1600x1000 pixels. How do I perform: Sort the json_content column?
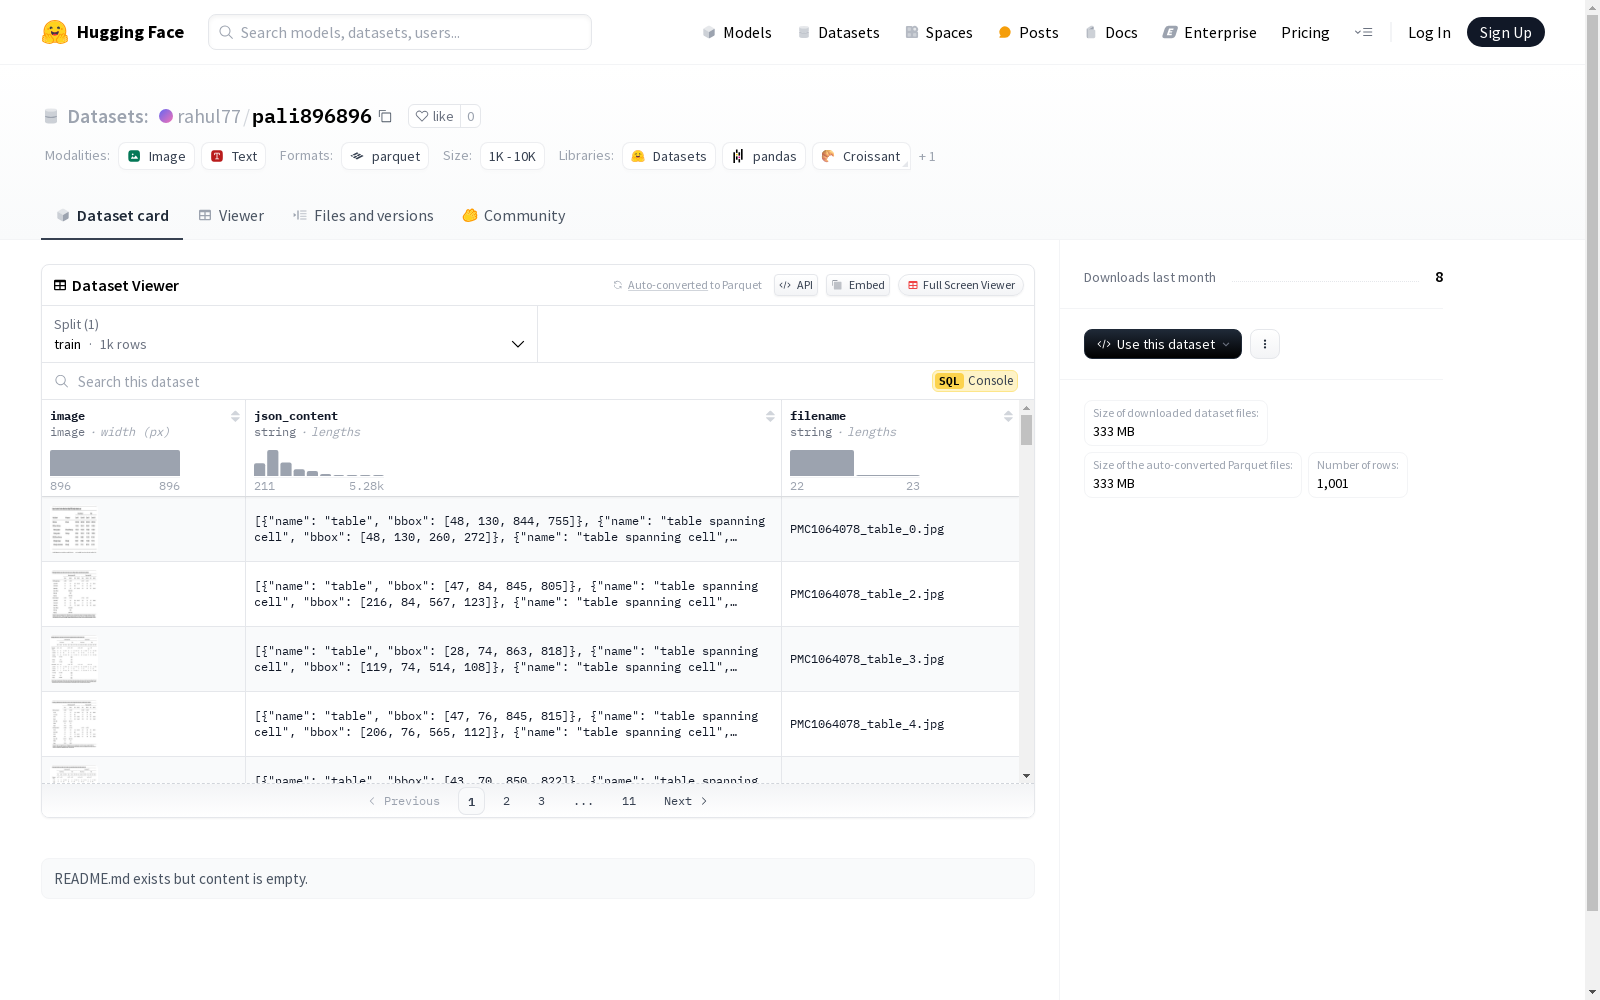[x=770, y=416]
